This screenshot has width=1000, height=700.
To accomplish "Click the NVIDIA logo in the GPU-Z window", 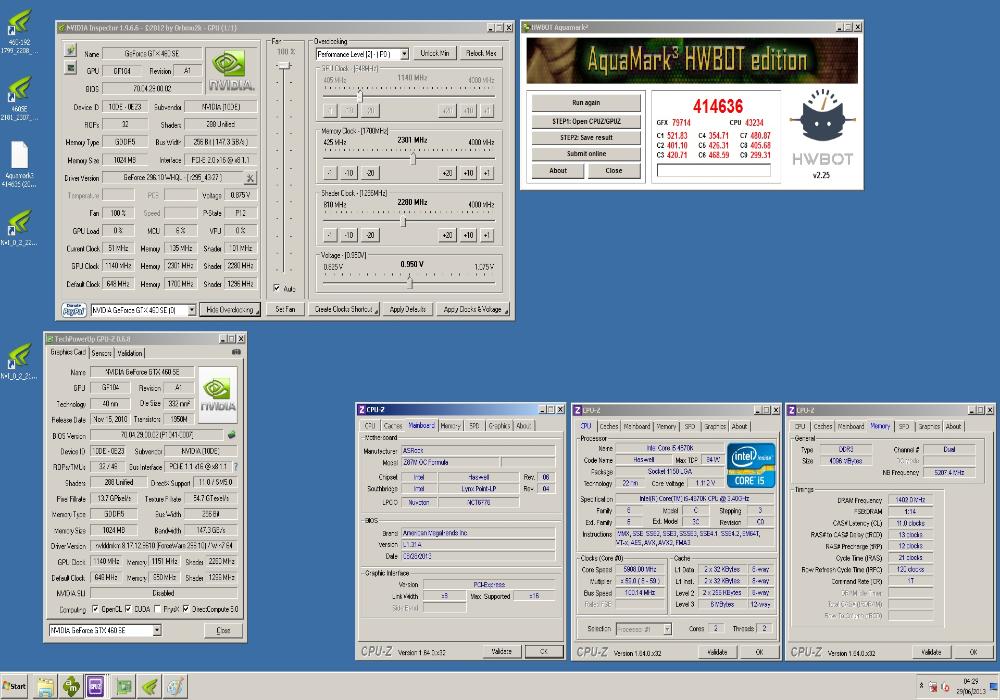I will pyautogui.click(x=218, y=395).
